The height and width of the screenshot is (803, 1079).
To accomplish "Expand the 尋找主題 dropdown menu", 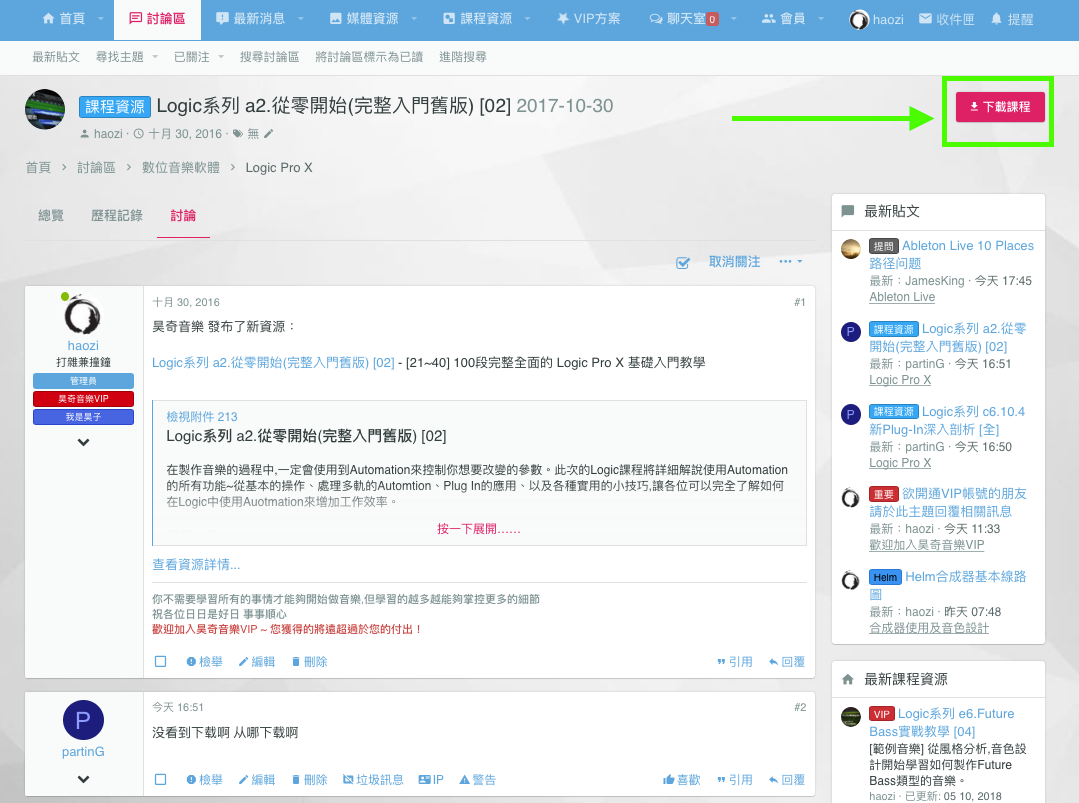I will 156,57.
